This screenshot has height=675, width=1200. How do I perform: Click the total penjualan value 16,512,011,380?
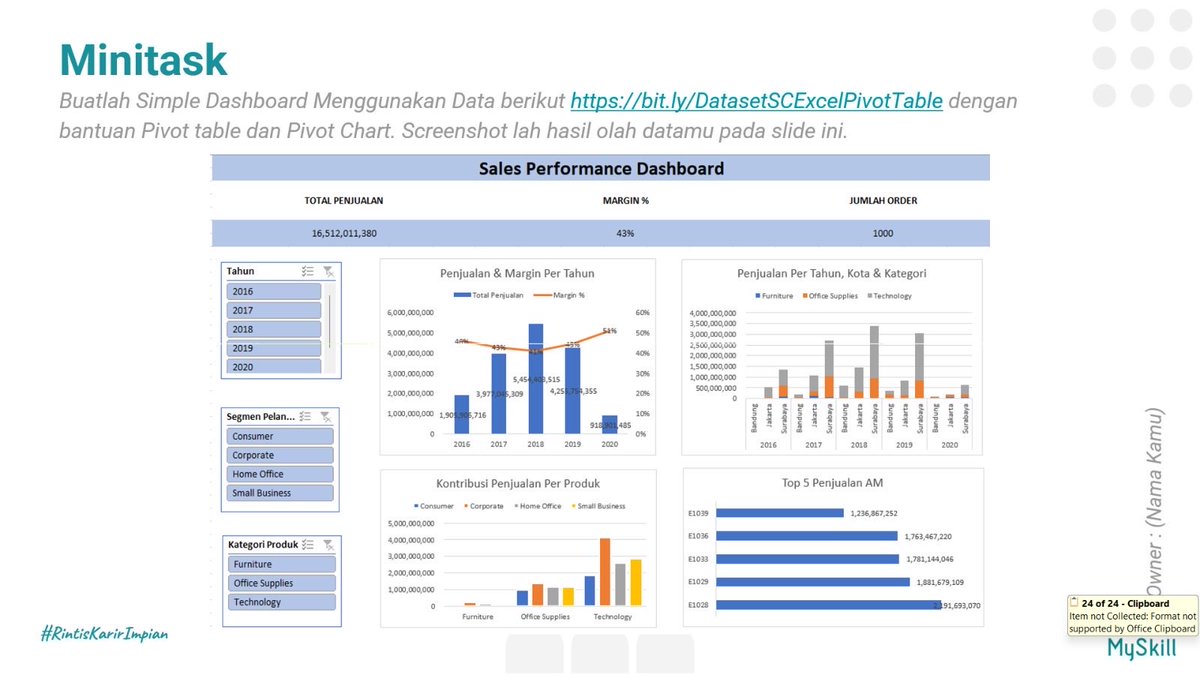click(x=344, y=233)
